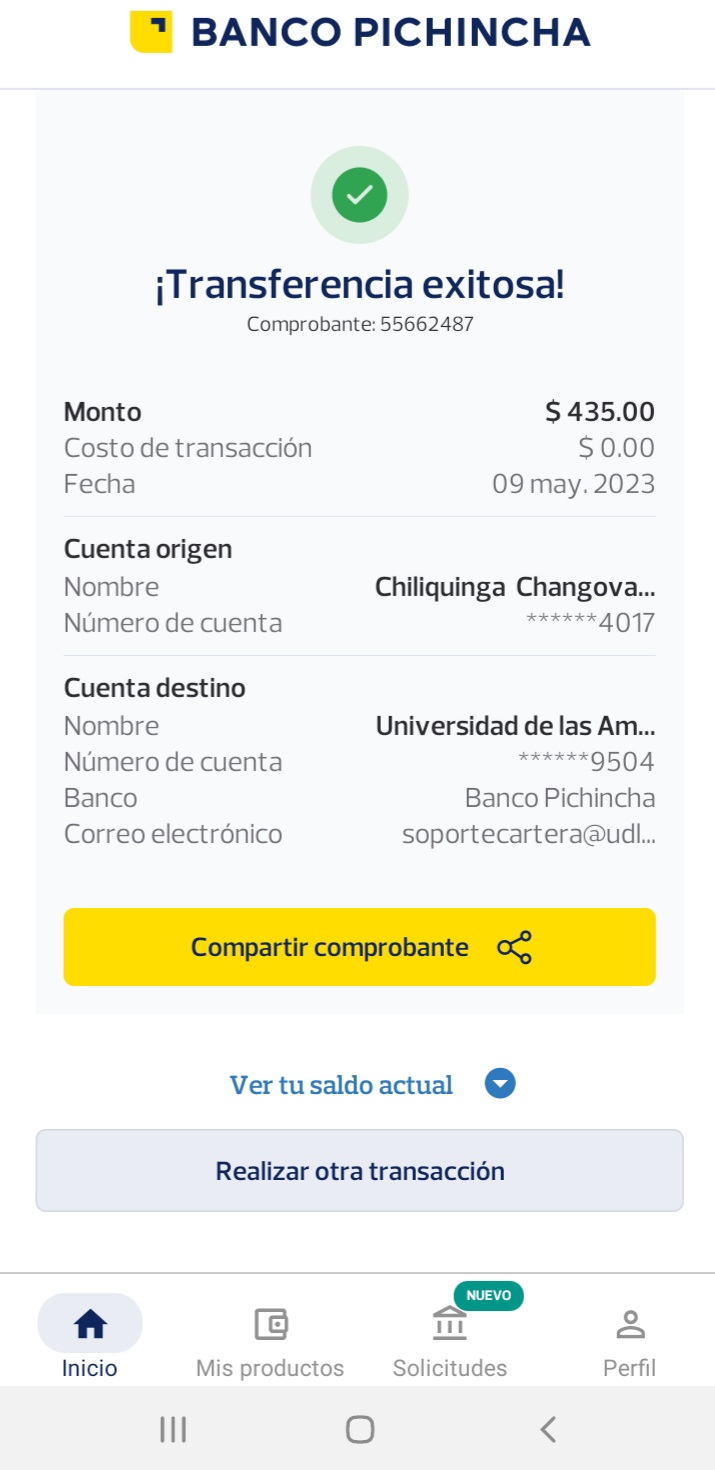This screenshot has width=715, height=1470.
Task: Tap the comprobante number 55662487
Action: 426,324
